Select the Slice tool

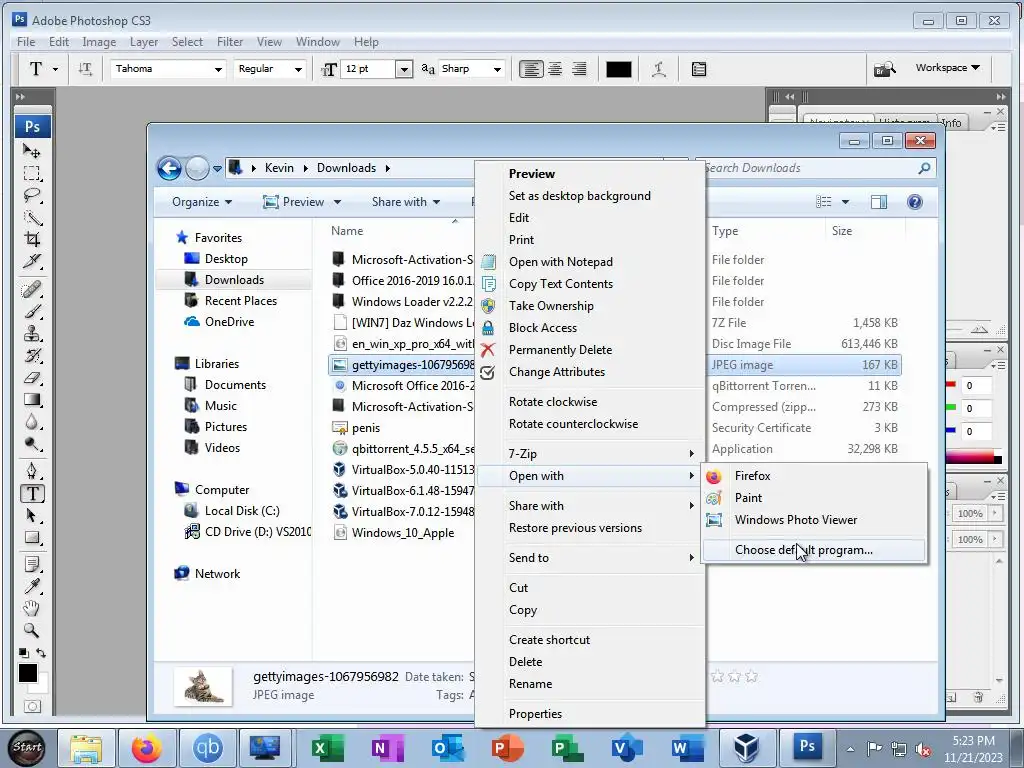point(32,261)
